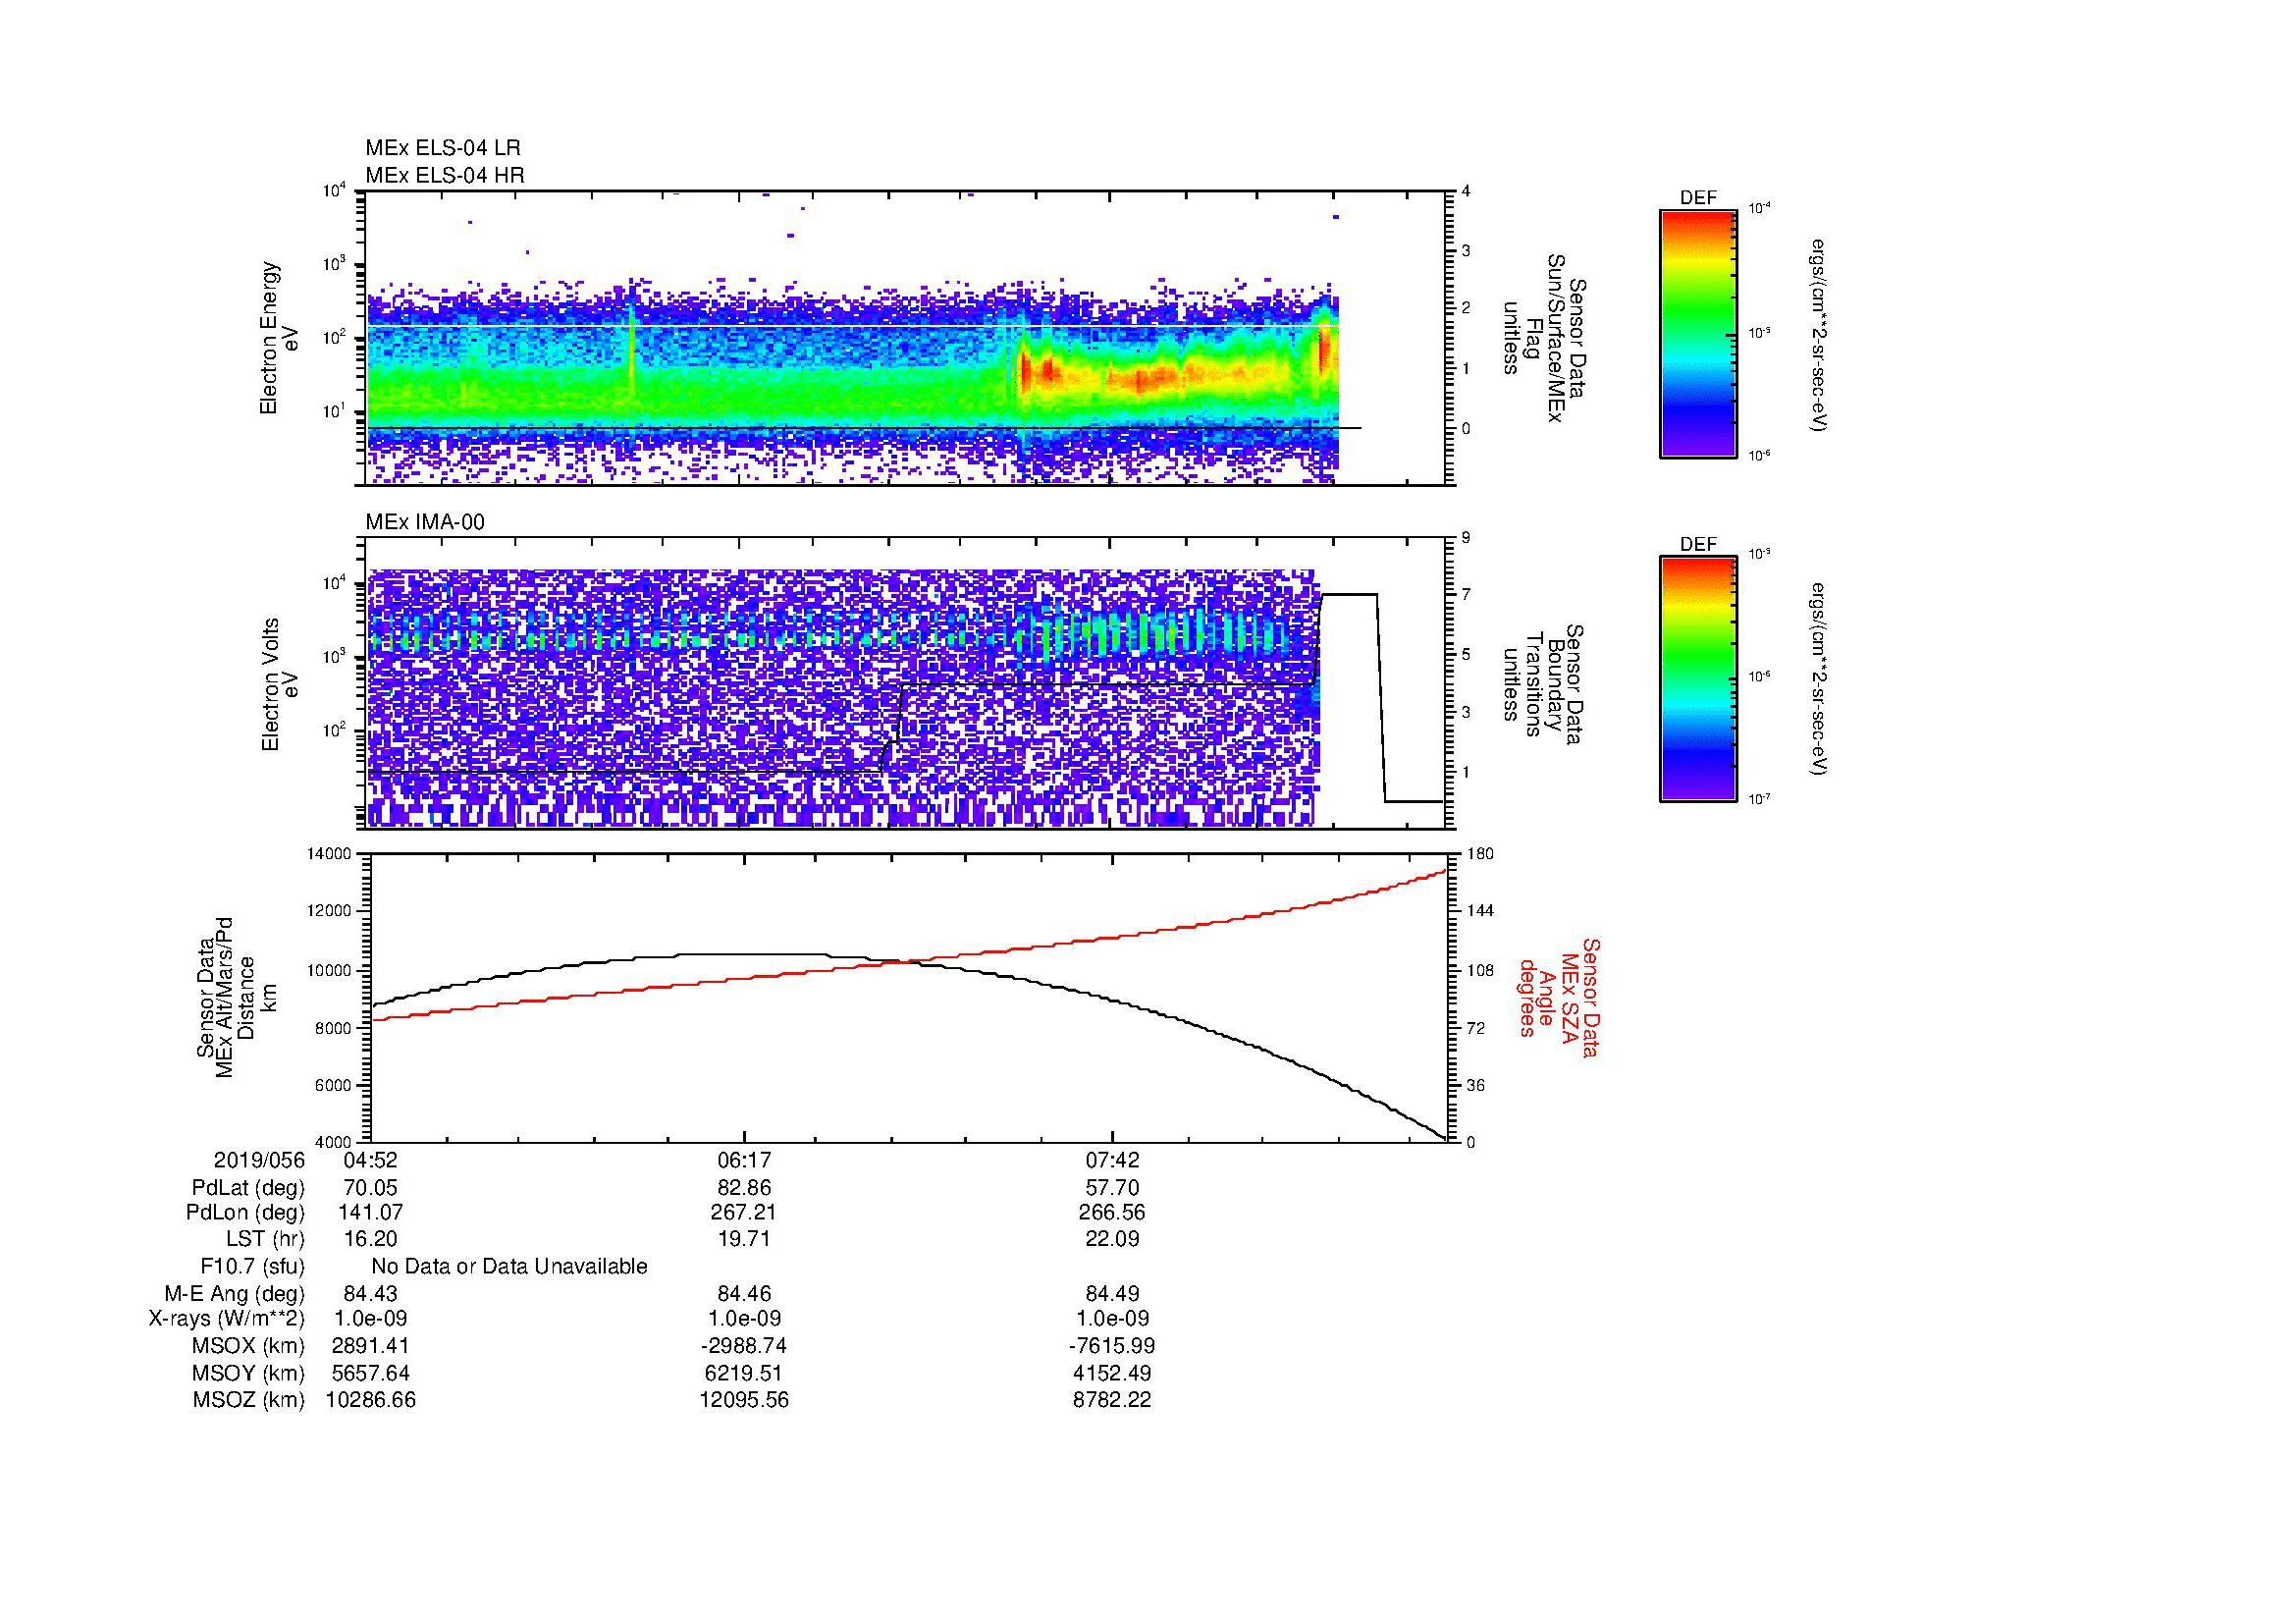Click the 'MSOY (km)' row label
Viewport: 2296px width, 1623px height.
click(248, 1374)
